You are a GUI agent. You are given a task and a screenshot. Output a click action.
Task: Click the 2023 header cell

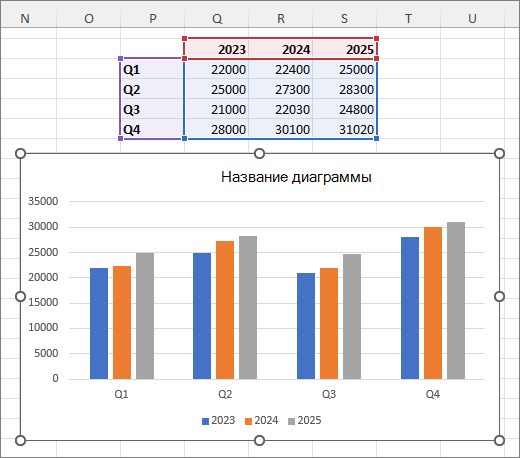[x=216, y=49]
